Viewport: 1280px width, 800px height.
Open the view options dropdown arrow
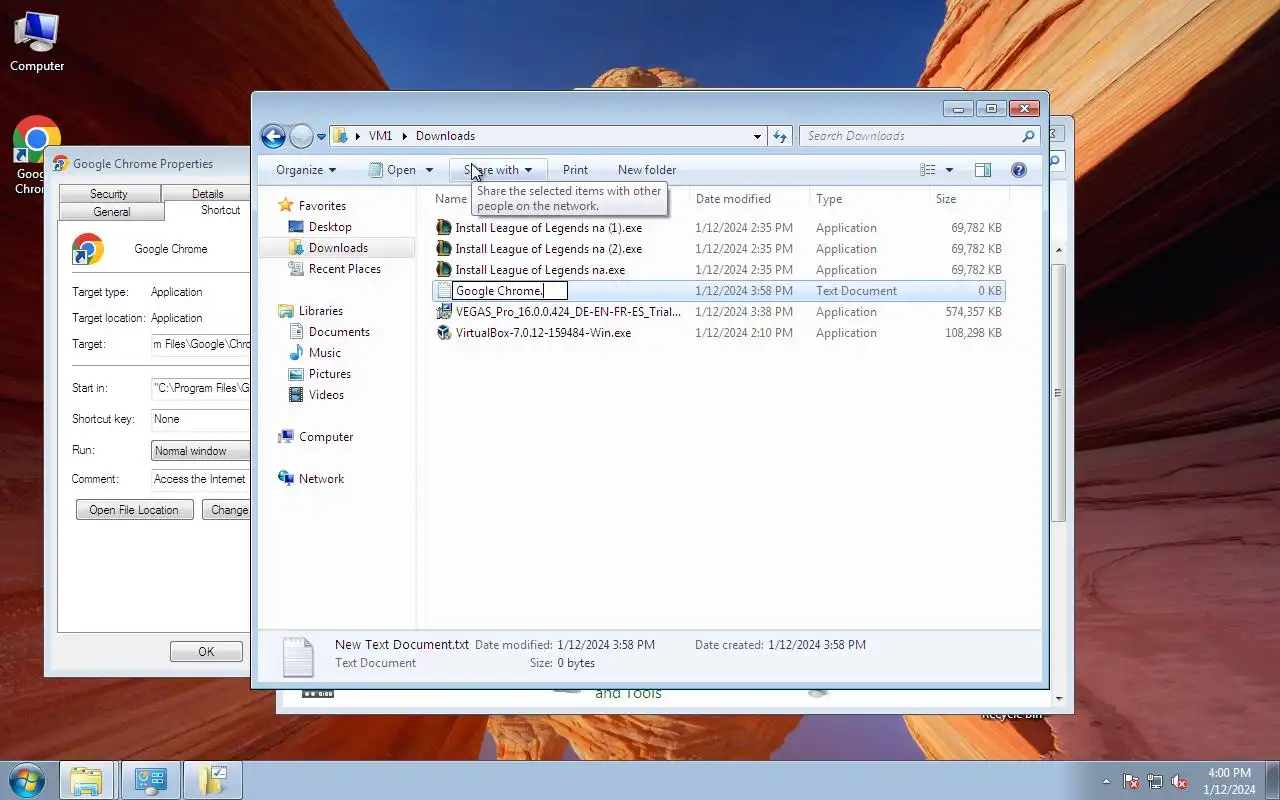(x=949, y=170)
